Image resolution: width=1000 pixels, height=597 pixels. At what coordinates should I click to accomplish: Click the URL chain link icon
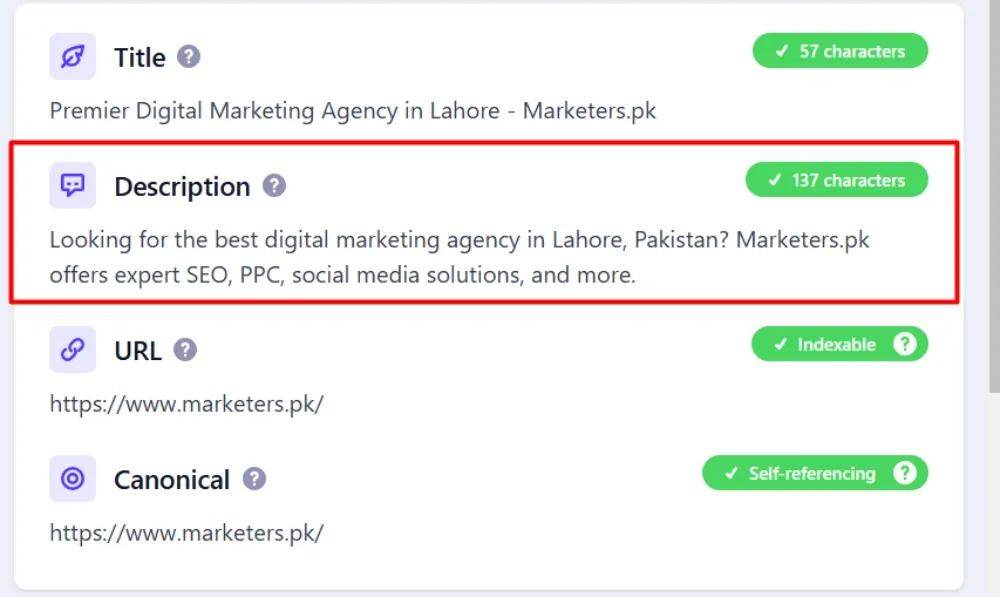73,350
